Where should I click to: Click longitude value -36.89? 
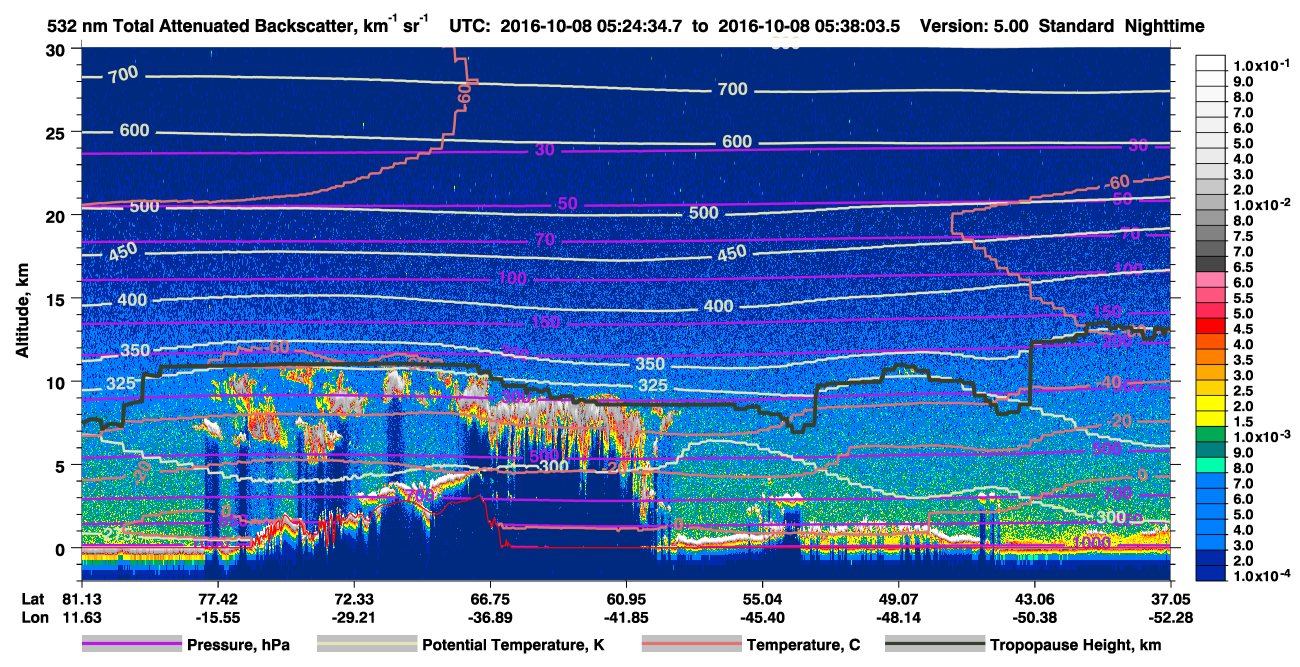(x=489, y=617)
